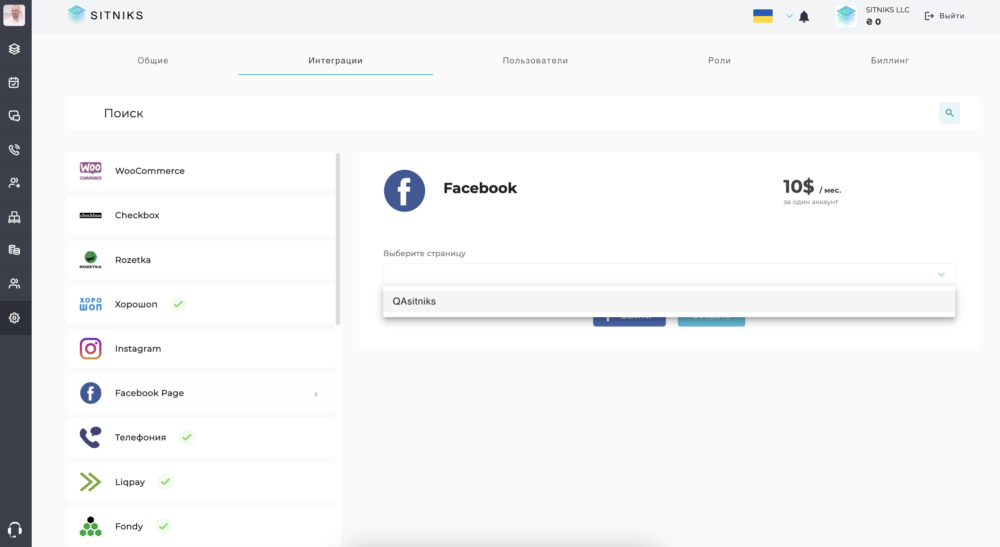Viewport: 1000px width, 547px height.
Task: Click the Instagram logo icon
Action: 91,349
